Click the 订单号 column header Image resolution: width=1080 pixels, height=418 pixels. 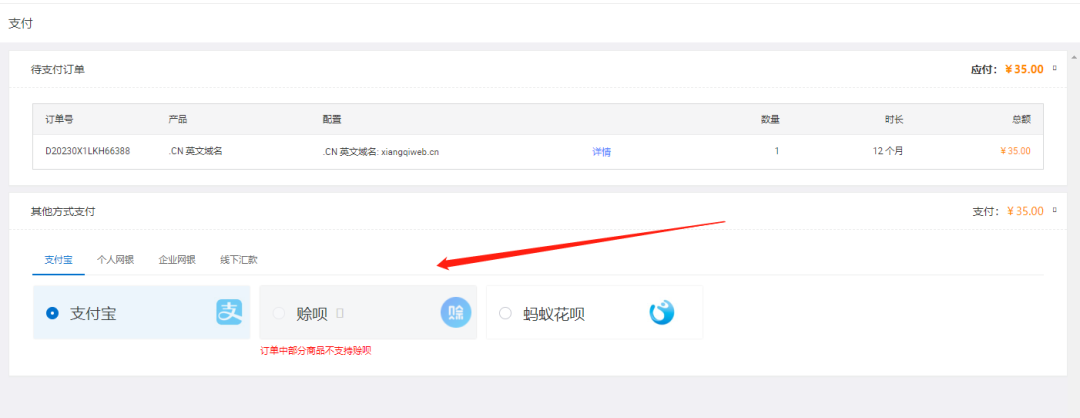click(58, 119)
